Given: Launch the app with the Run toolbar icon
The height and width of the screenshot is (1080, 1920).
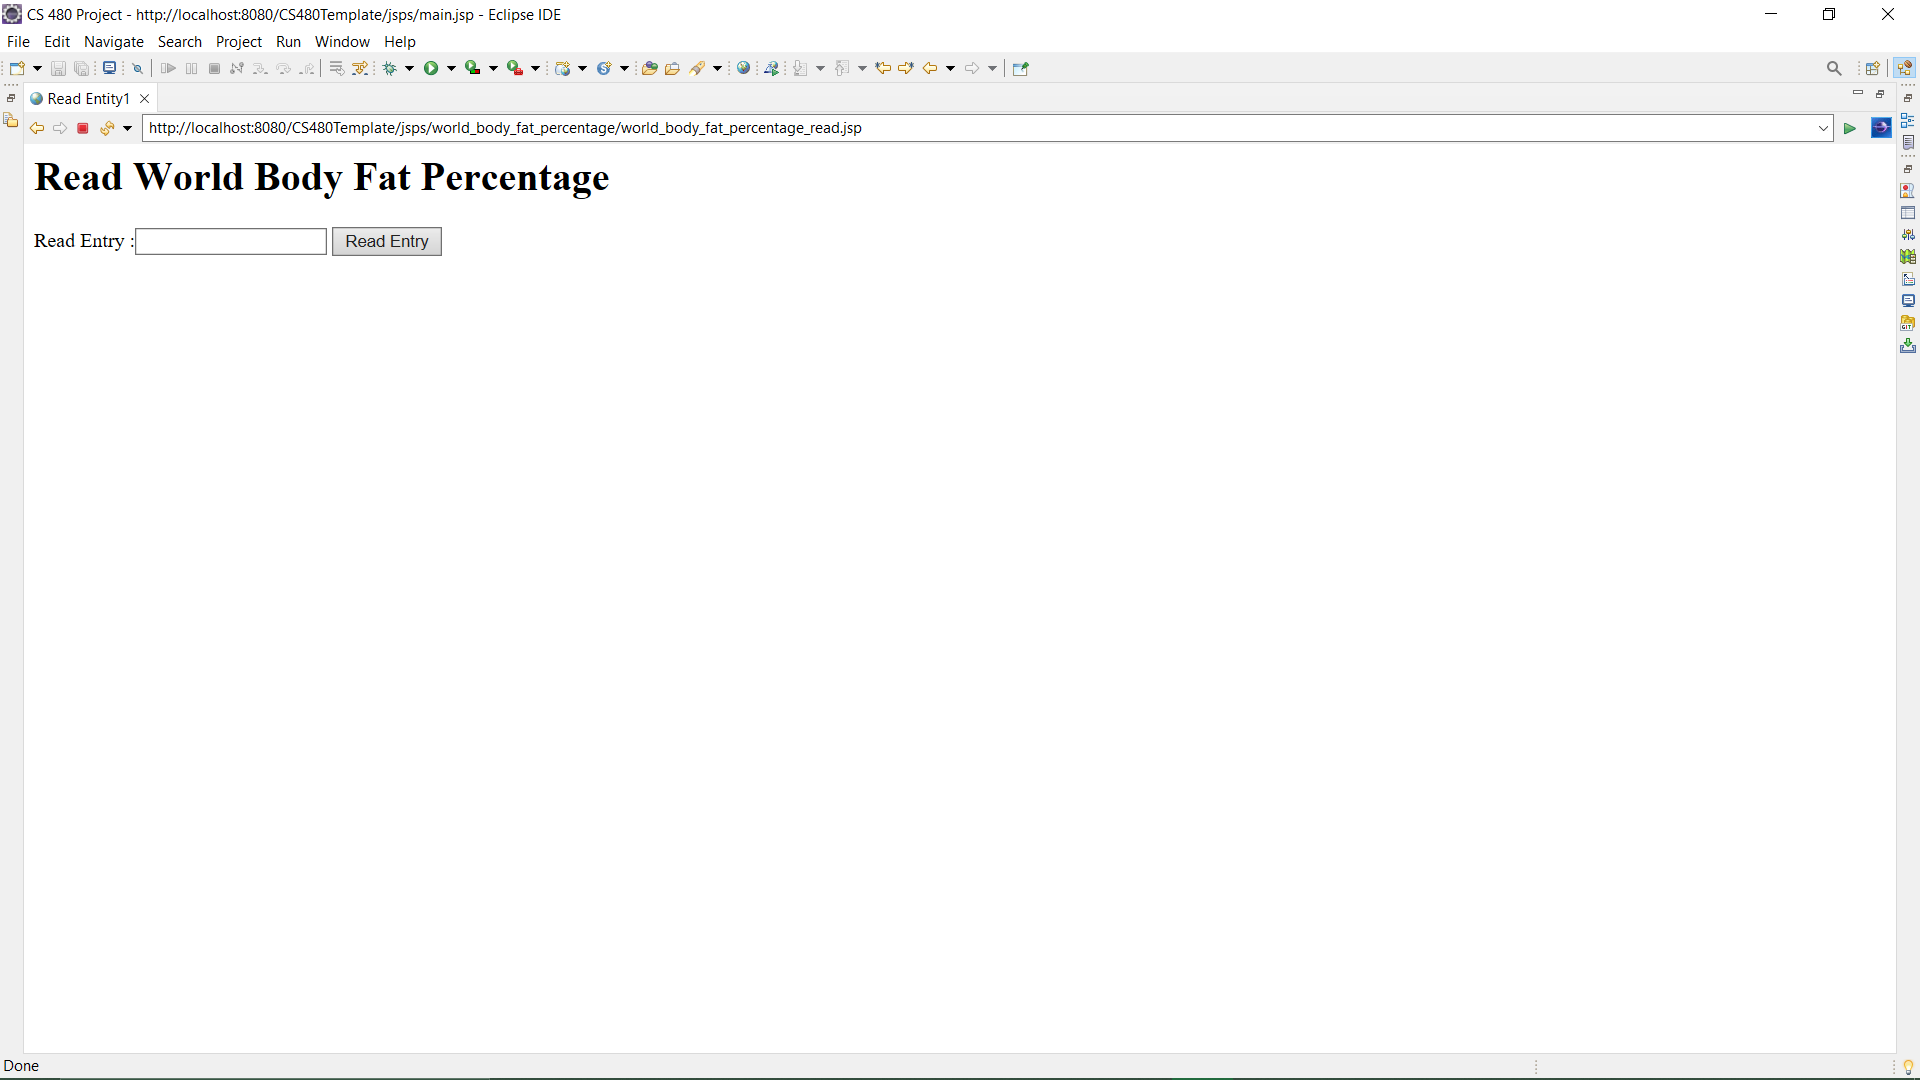Looking at the screenshot, I should (x=431, y=68).
